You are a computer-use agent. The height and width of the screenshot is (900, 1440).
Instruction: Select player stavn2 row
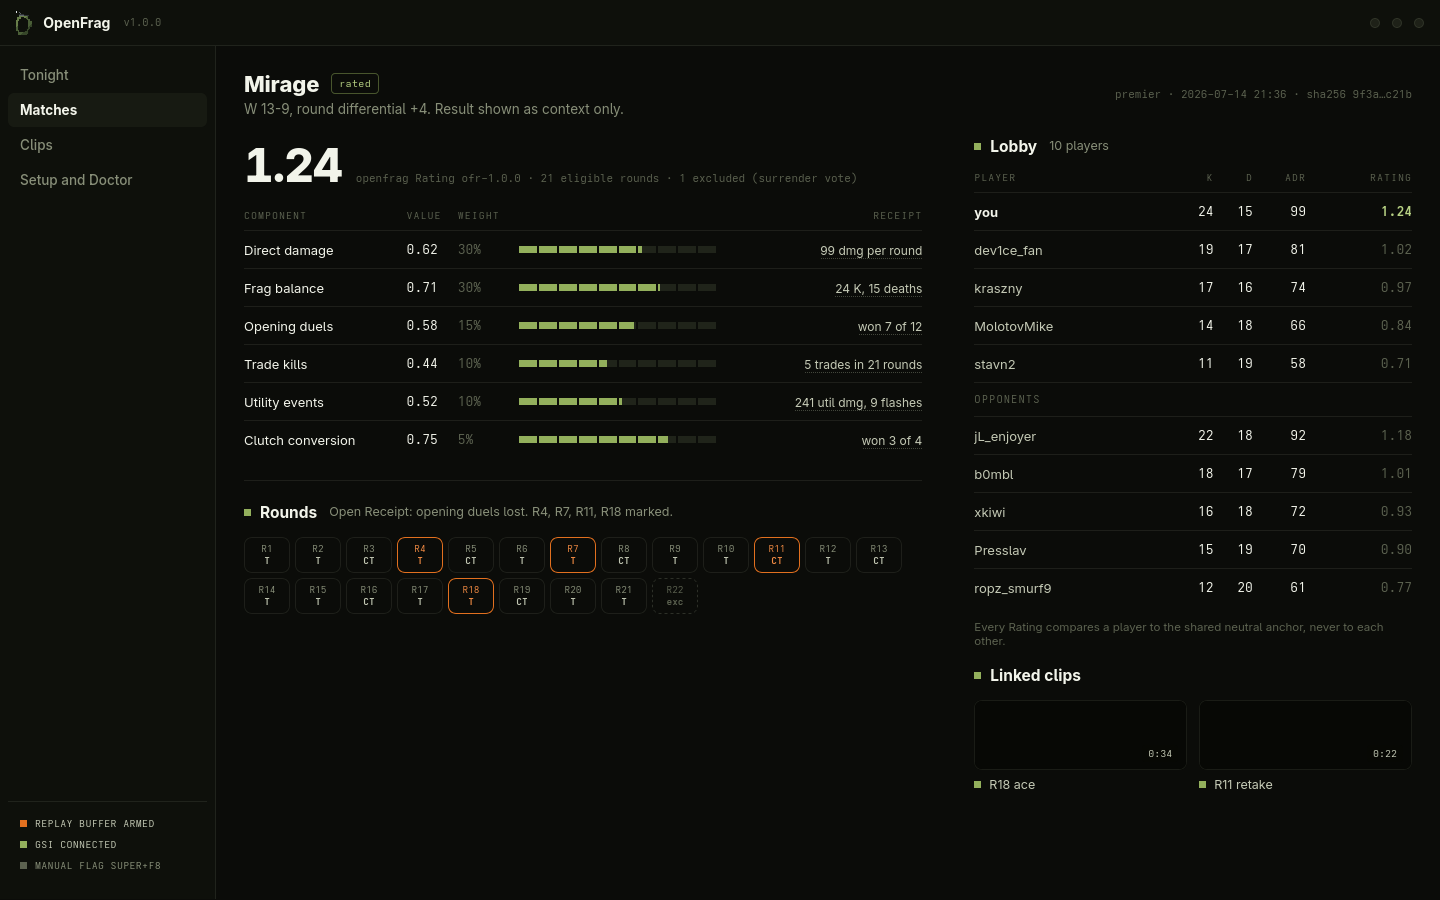click(1193, 364)
